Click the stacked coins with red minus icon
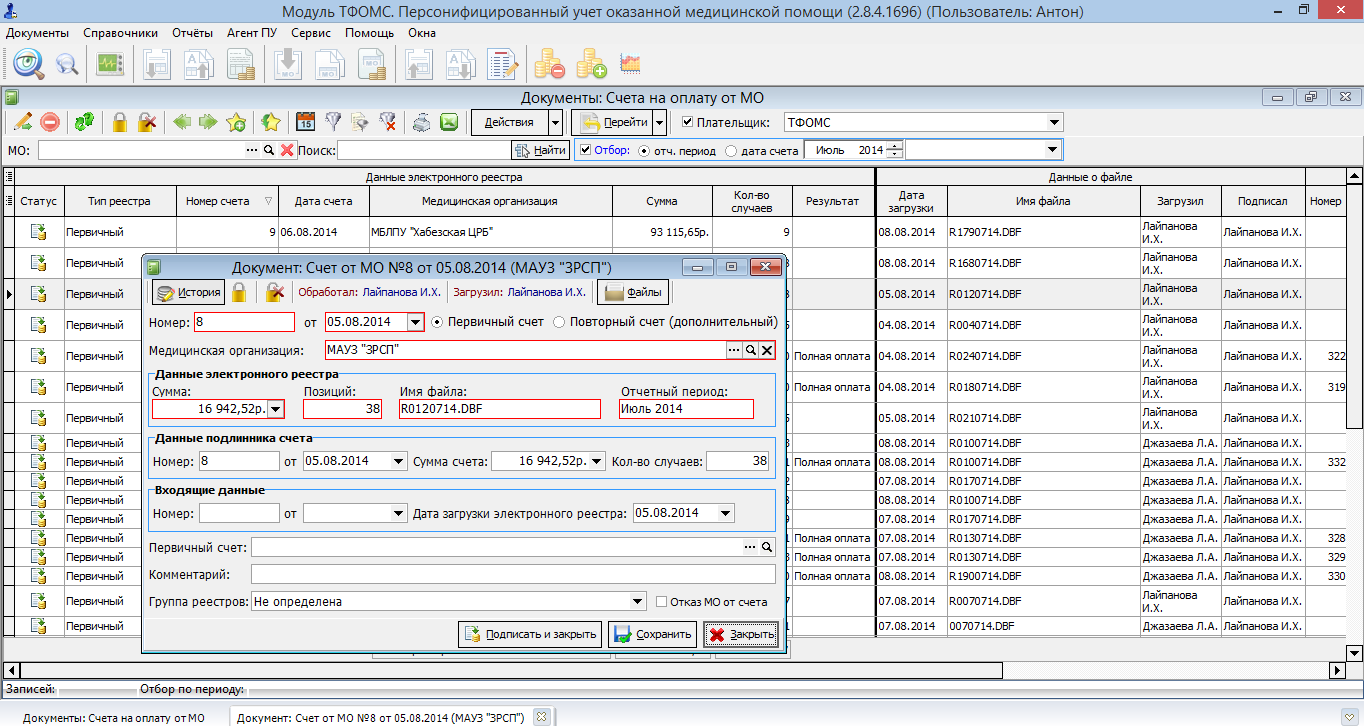Viewport: 1364px width, 726px height. 549,64
